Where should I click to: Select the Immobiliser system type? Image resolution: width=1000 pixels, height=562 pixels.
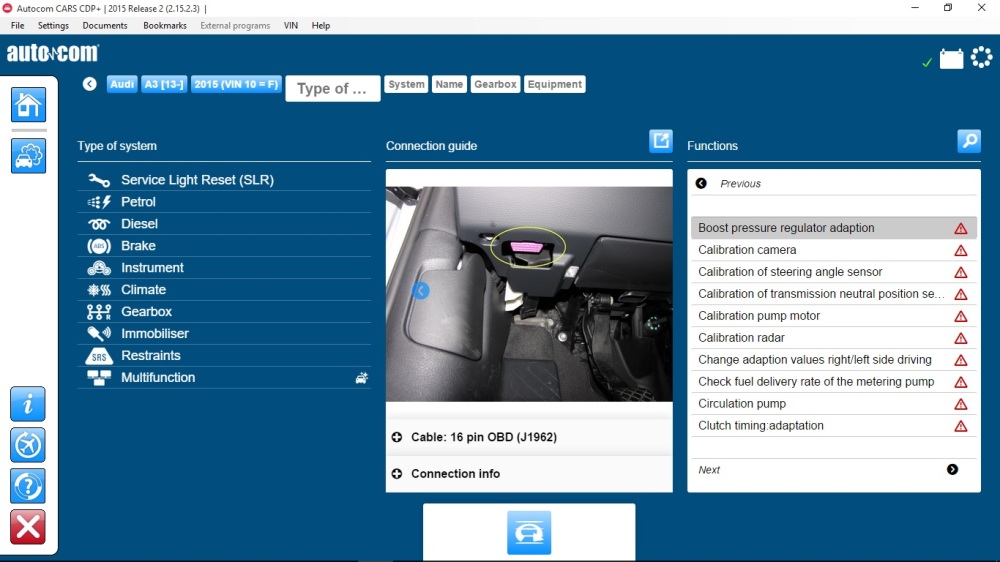224,334
